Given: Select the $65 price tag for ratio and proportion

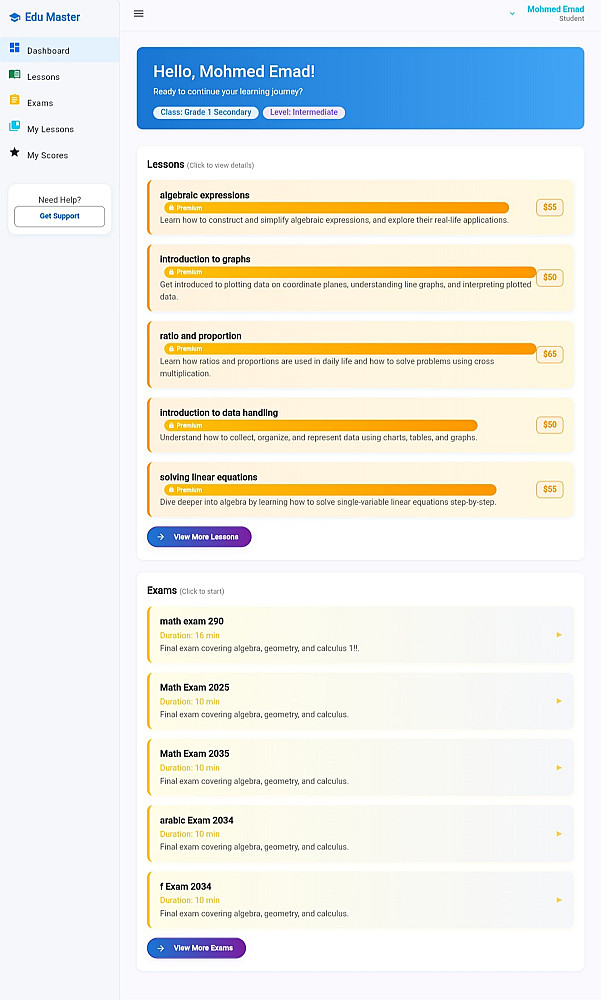Looking at the screenshot, I should [549, 354].
